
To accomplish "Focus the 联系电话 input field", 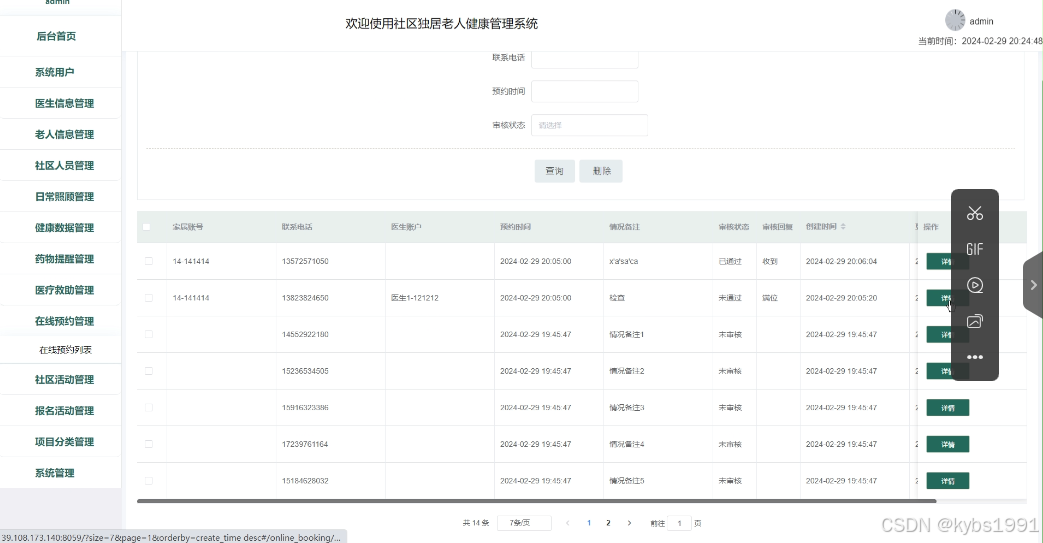I will 585,59.
